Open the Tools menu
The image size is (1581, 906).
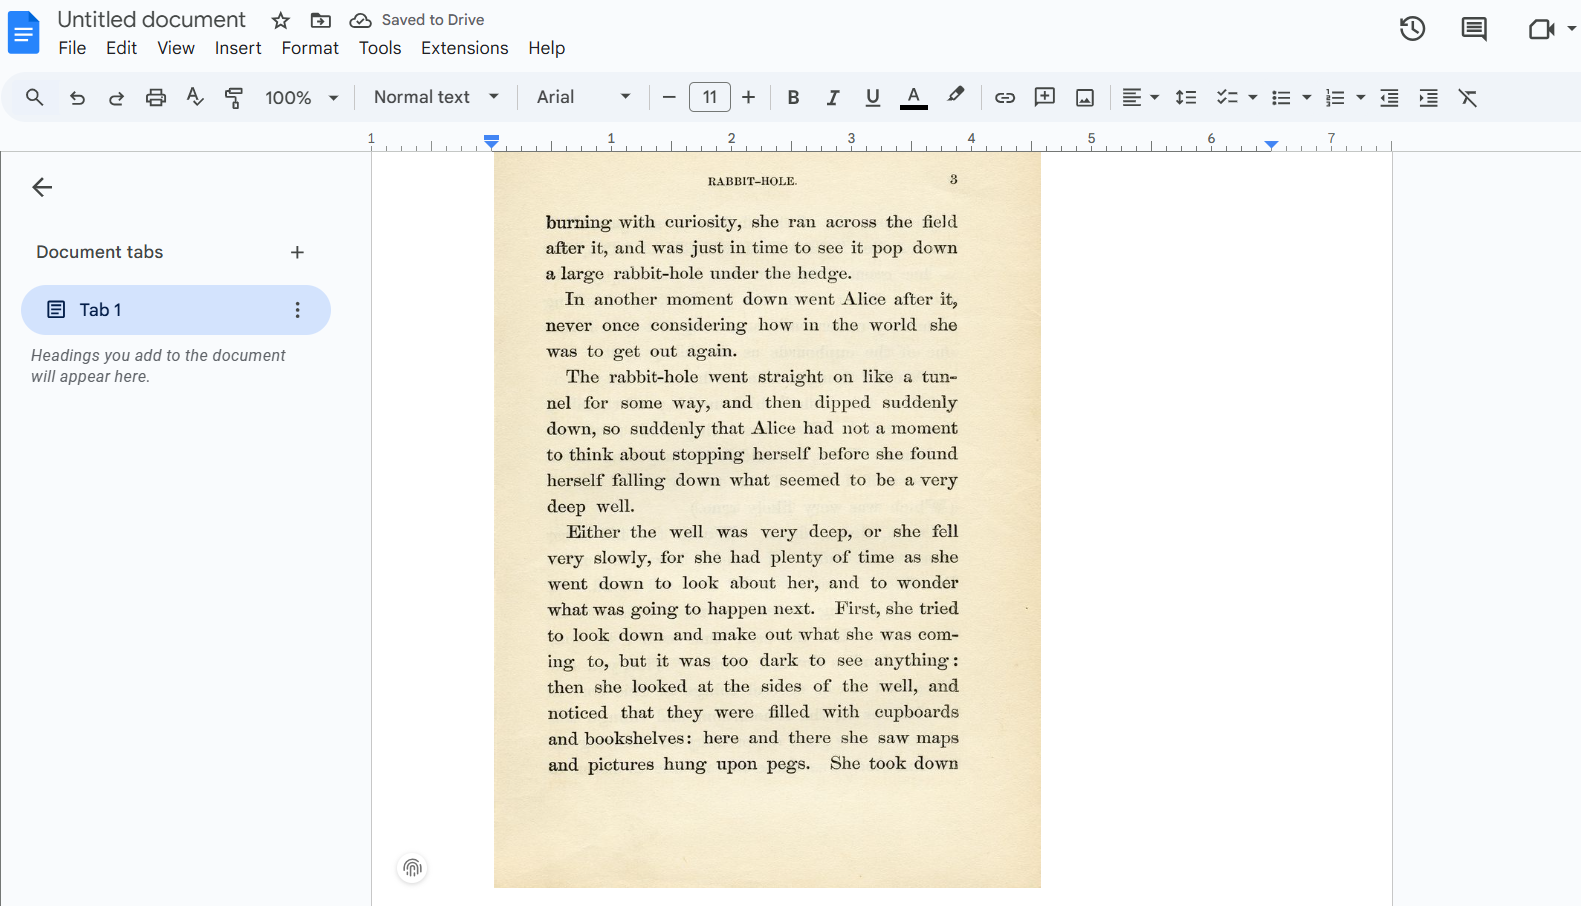(x=380, y=48)
